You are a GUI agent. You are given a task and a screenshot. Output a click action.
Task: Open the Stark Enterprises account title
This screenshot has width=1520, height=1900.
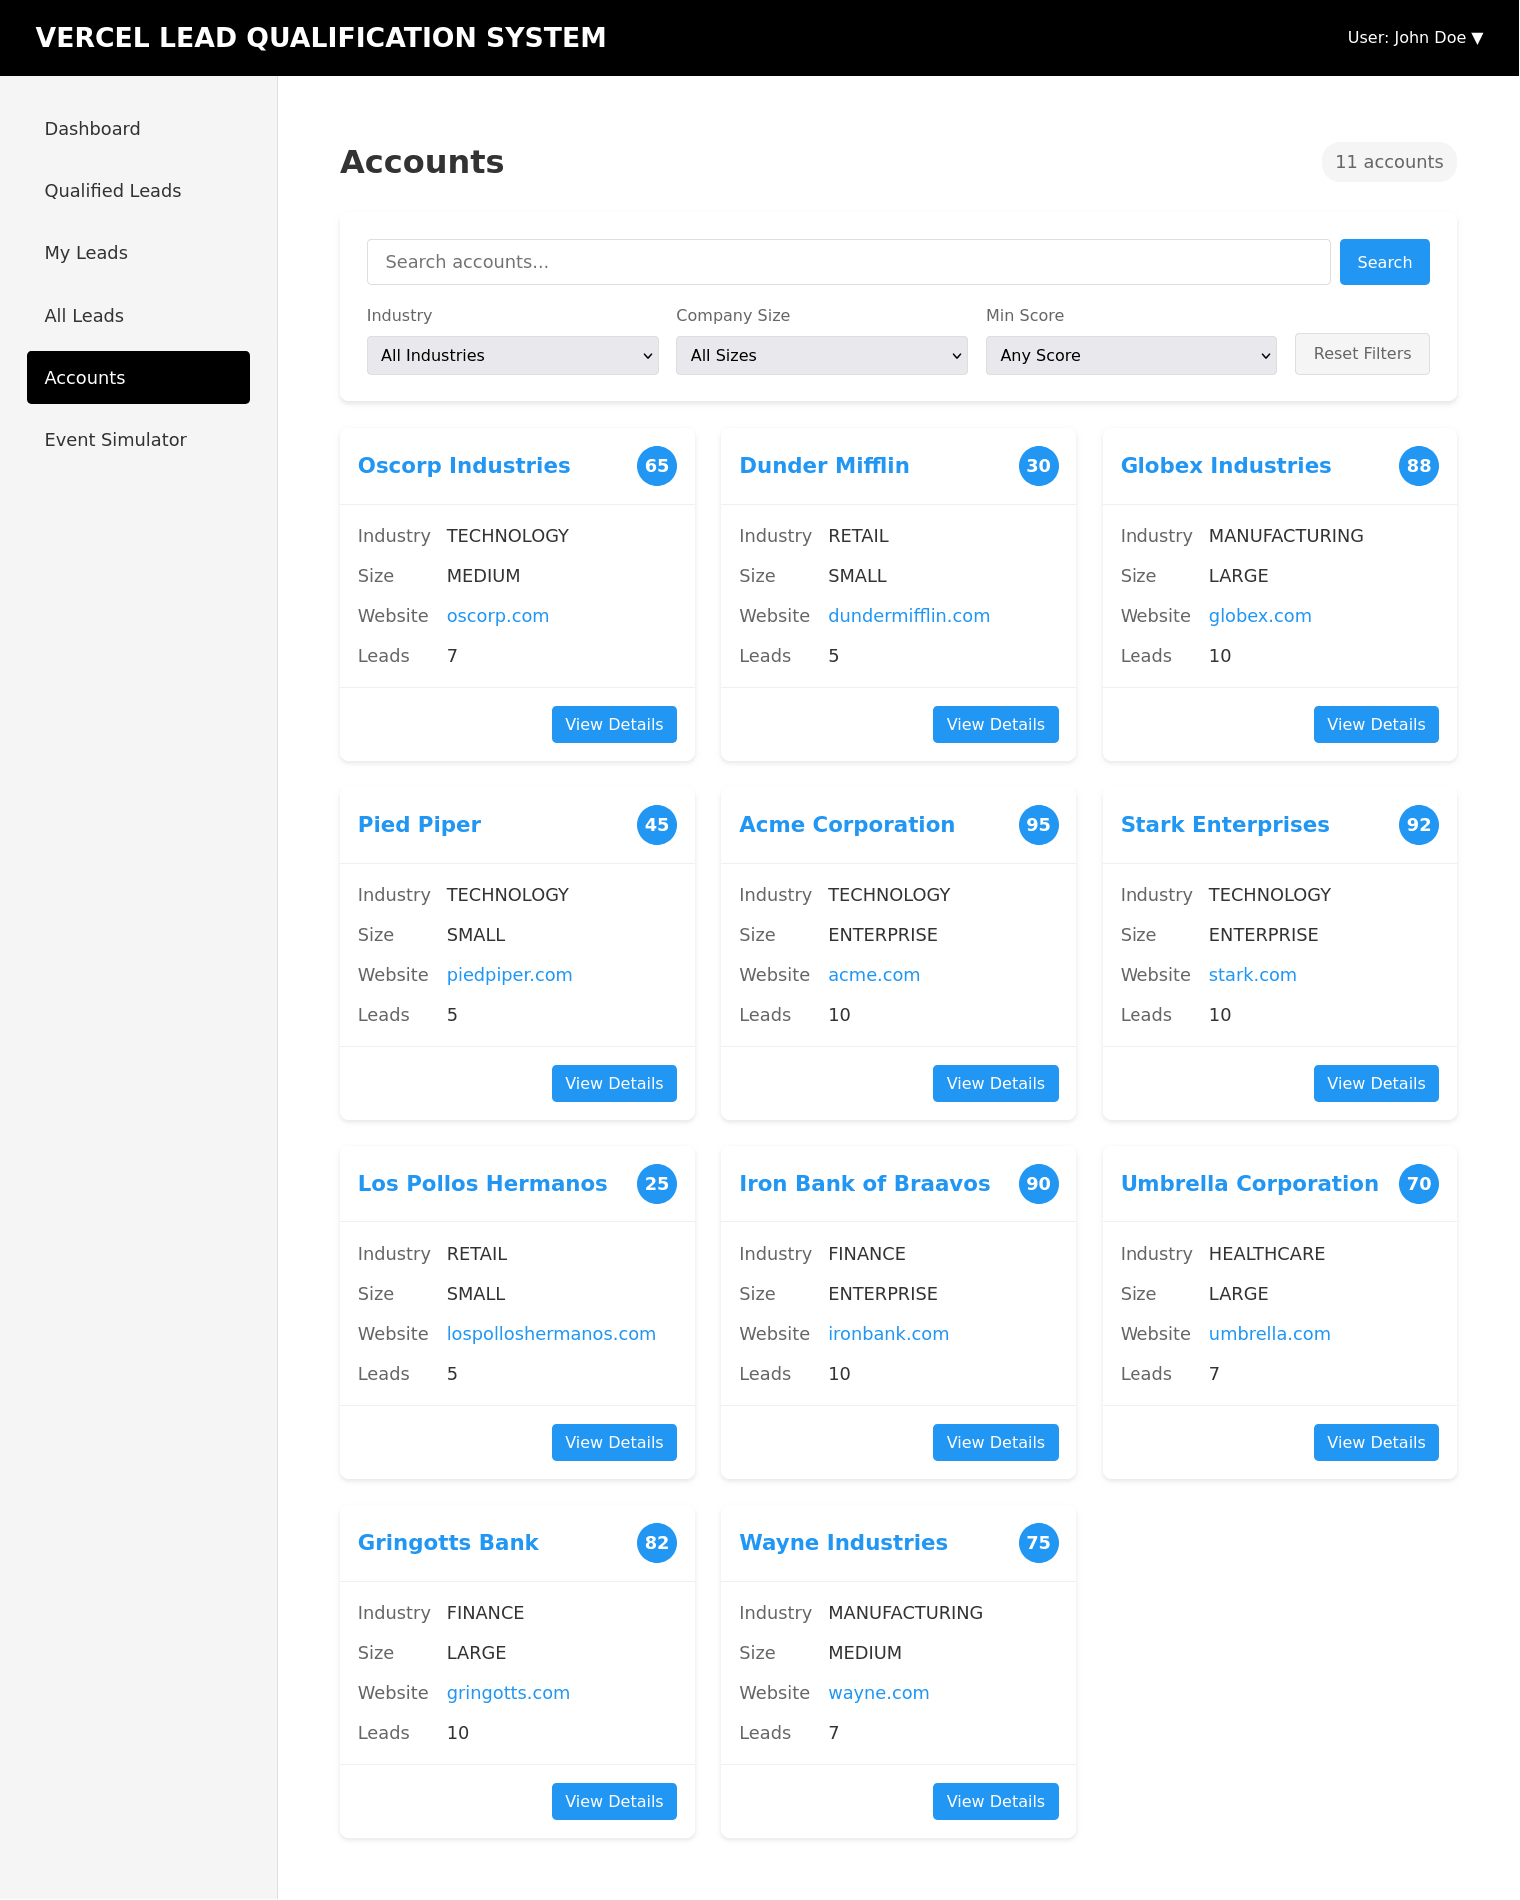coord(1225,825)
